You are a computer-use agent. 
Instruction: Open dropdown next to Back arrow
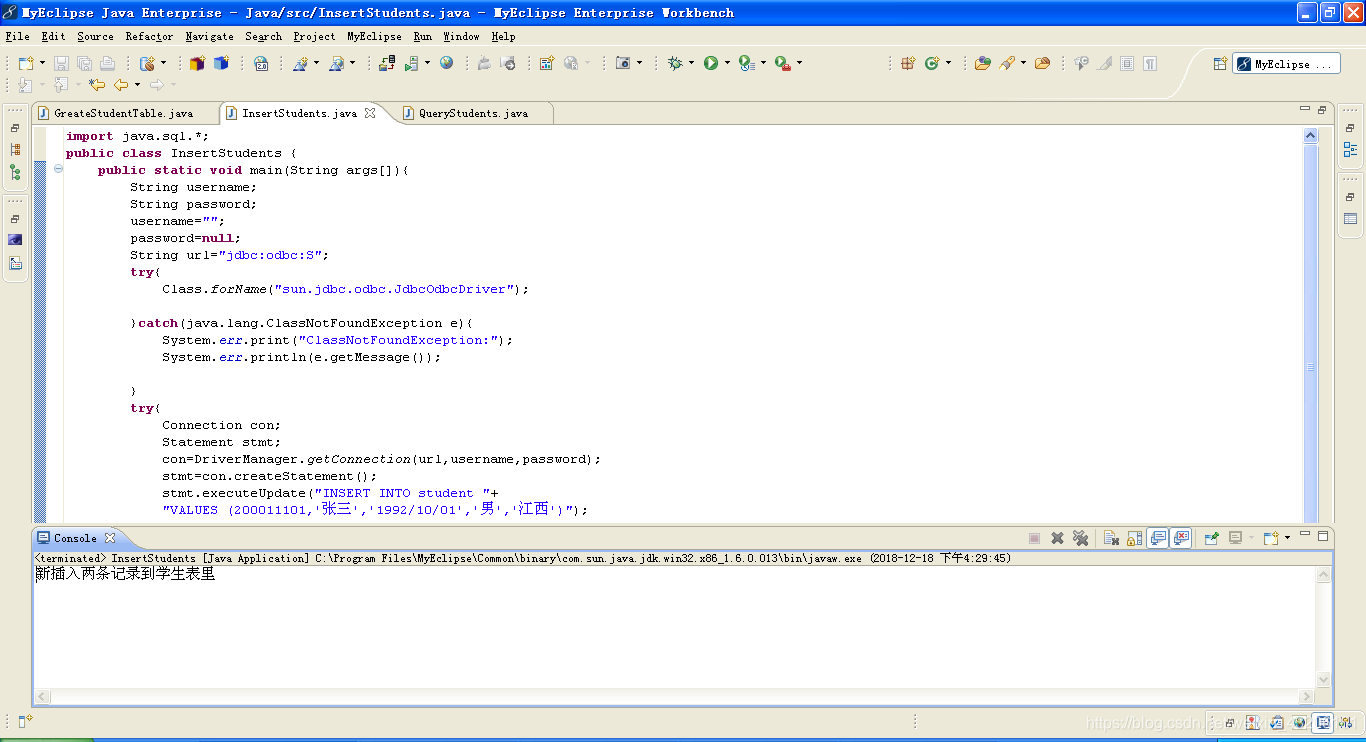(x=137, y=85)
